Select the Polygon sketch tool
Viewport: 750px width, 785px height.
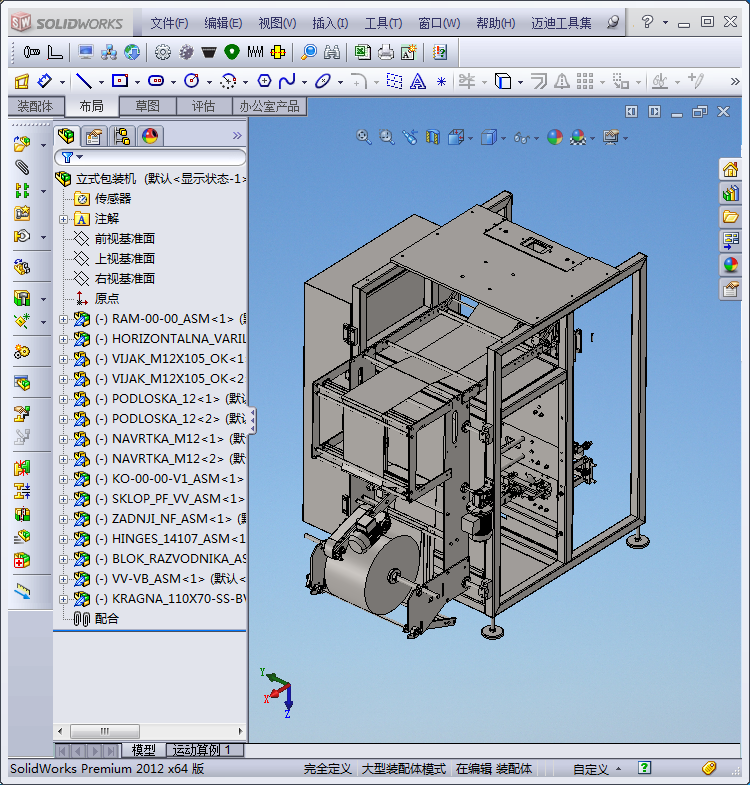(264, 81)
